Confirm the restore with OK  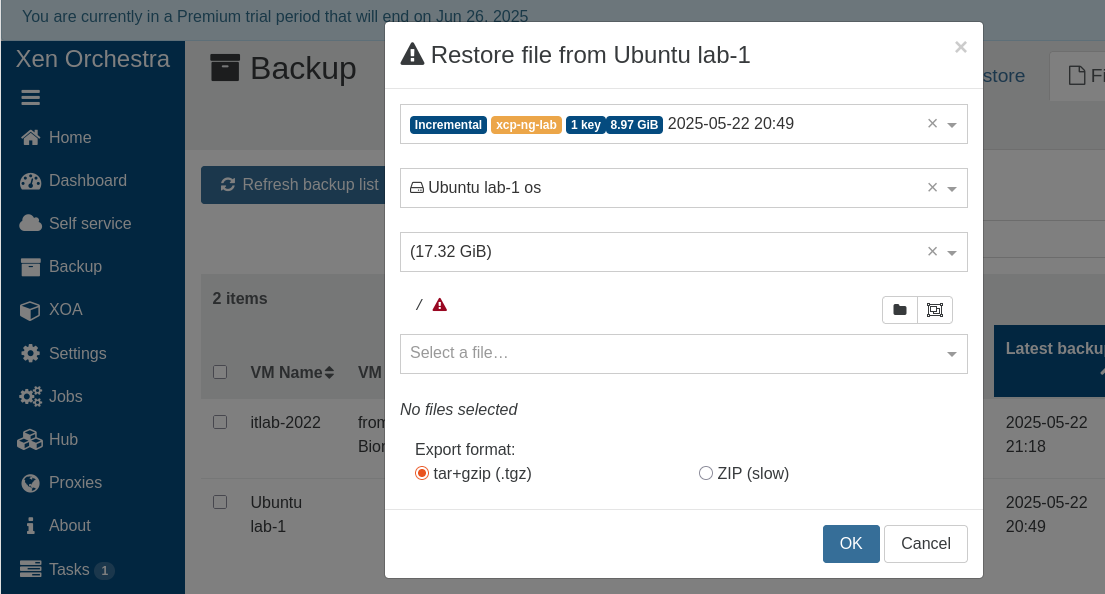coord(851,544)
